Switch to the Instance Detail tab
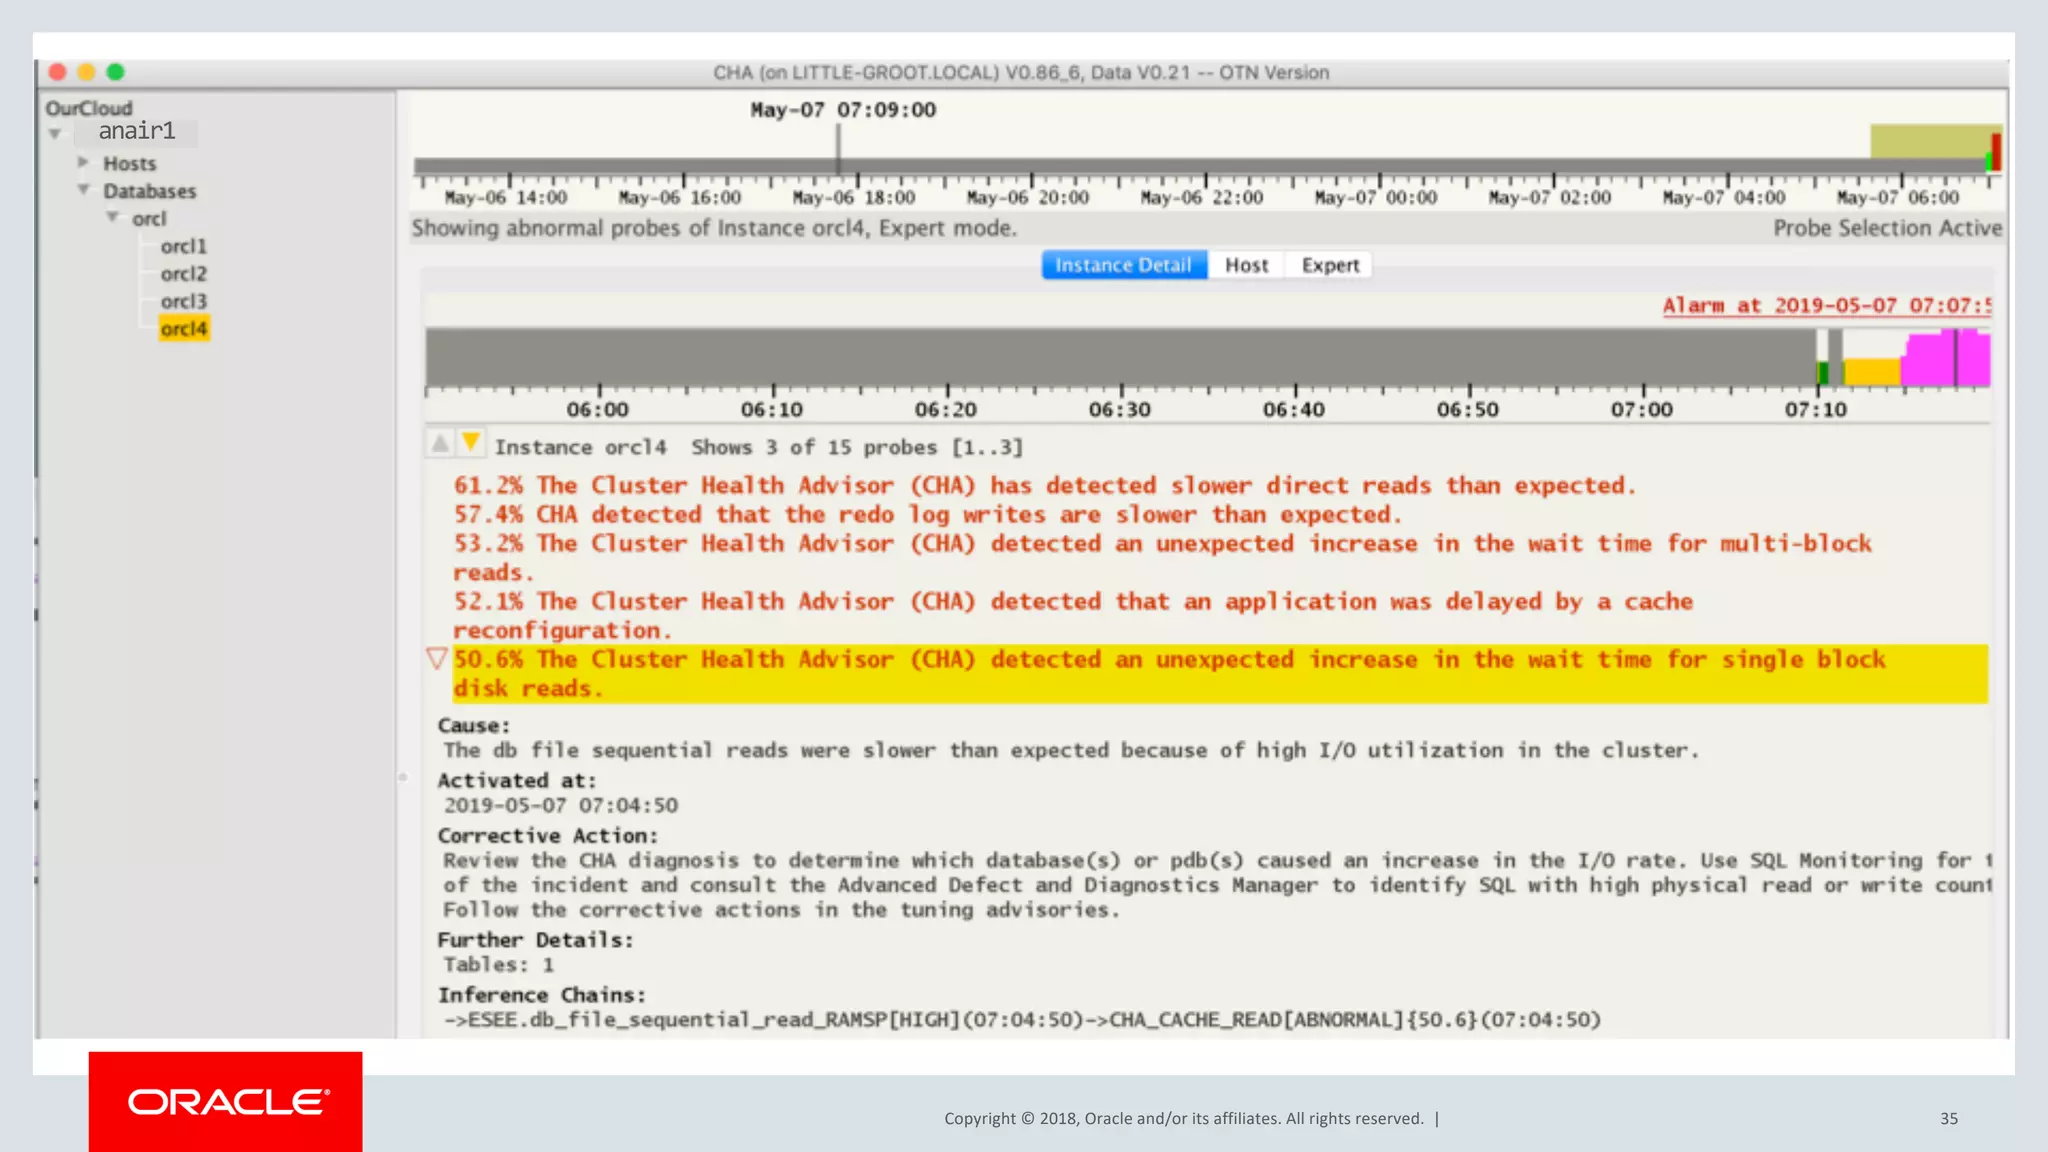This screenshot has height=1152, width=2048. pos(1123,265)
